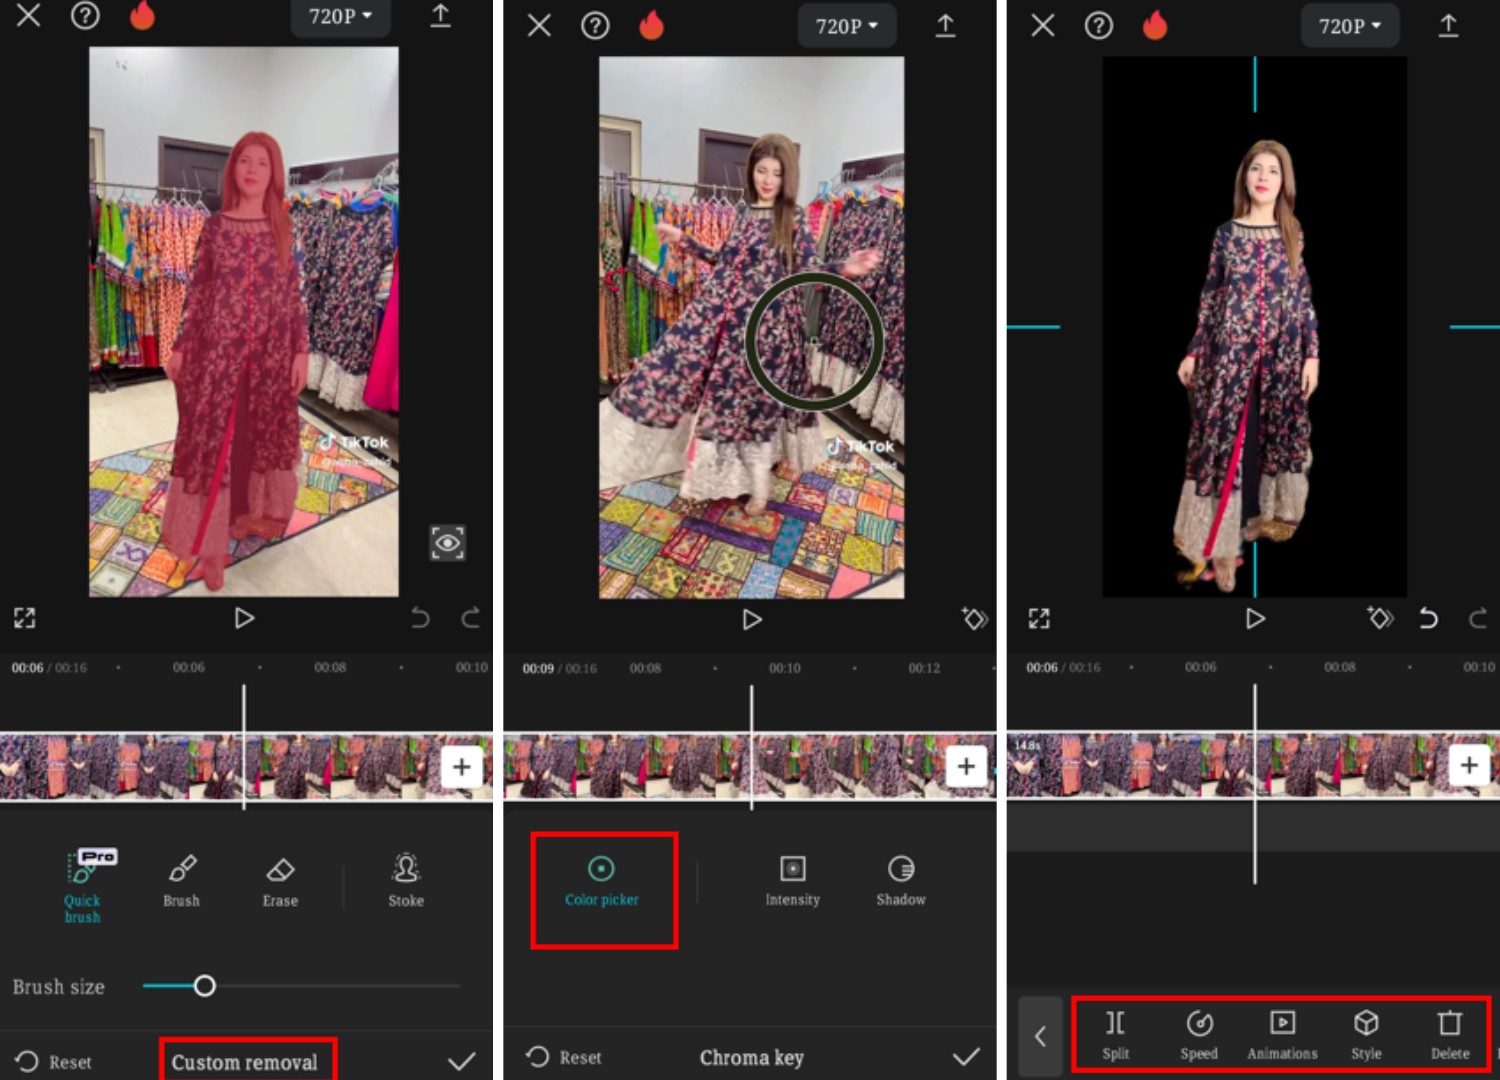This screenshot has height=1080, width=1500.
Task: Add a clip on the Chroma key timeline
Action: [966, 767]
